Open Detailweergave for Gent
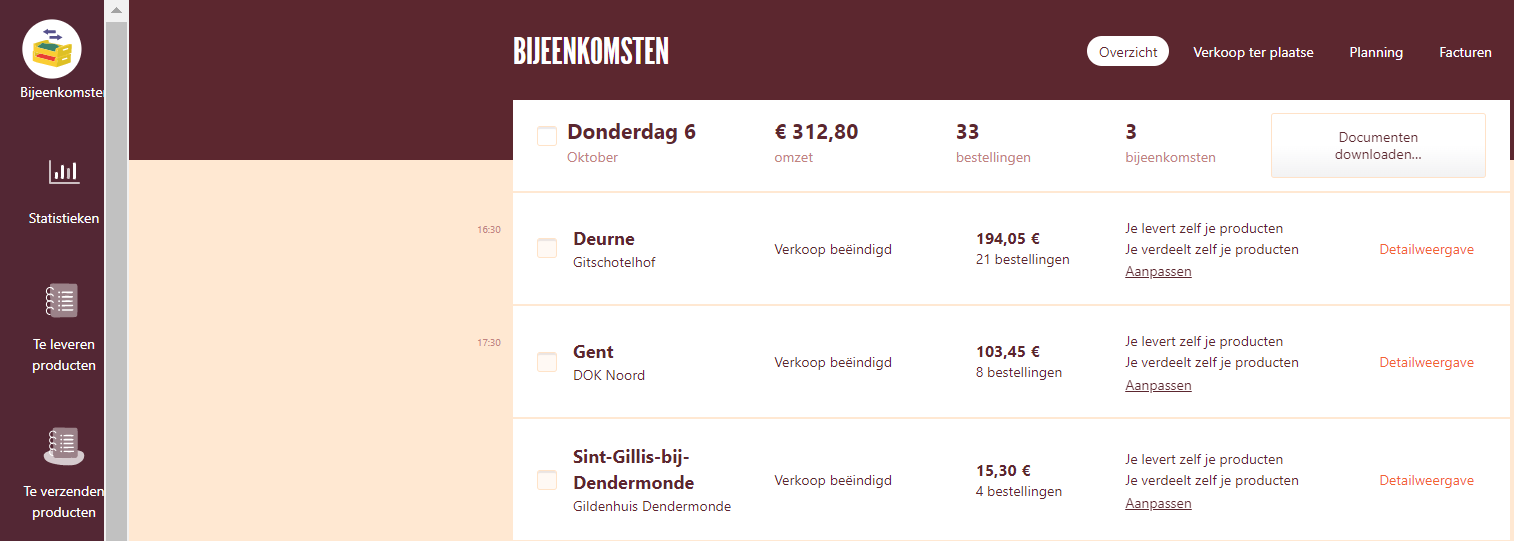 tap(1426, 362)
